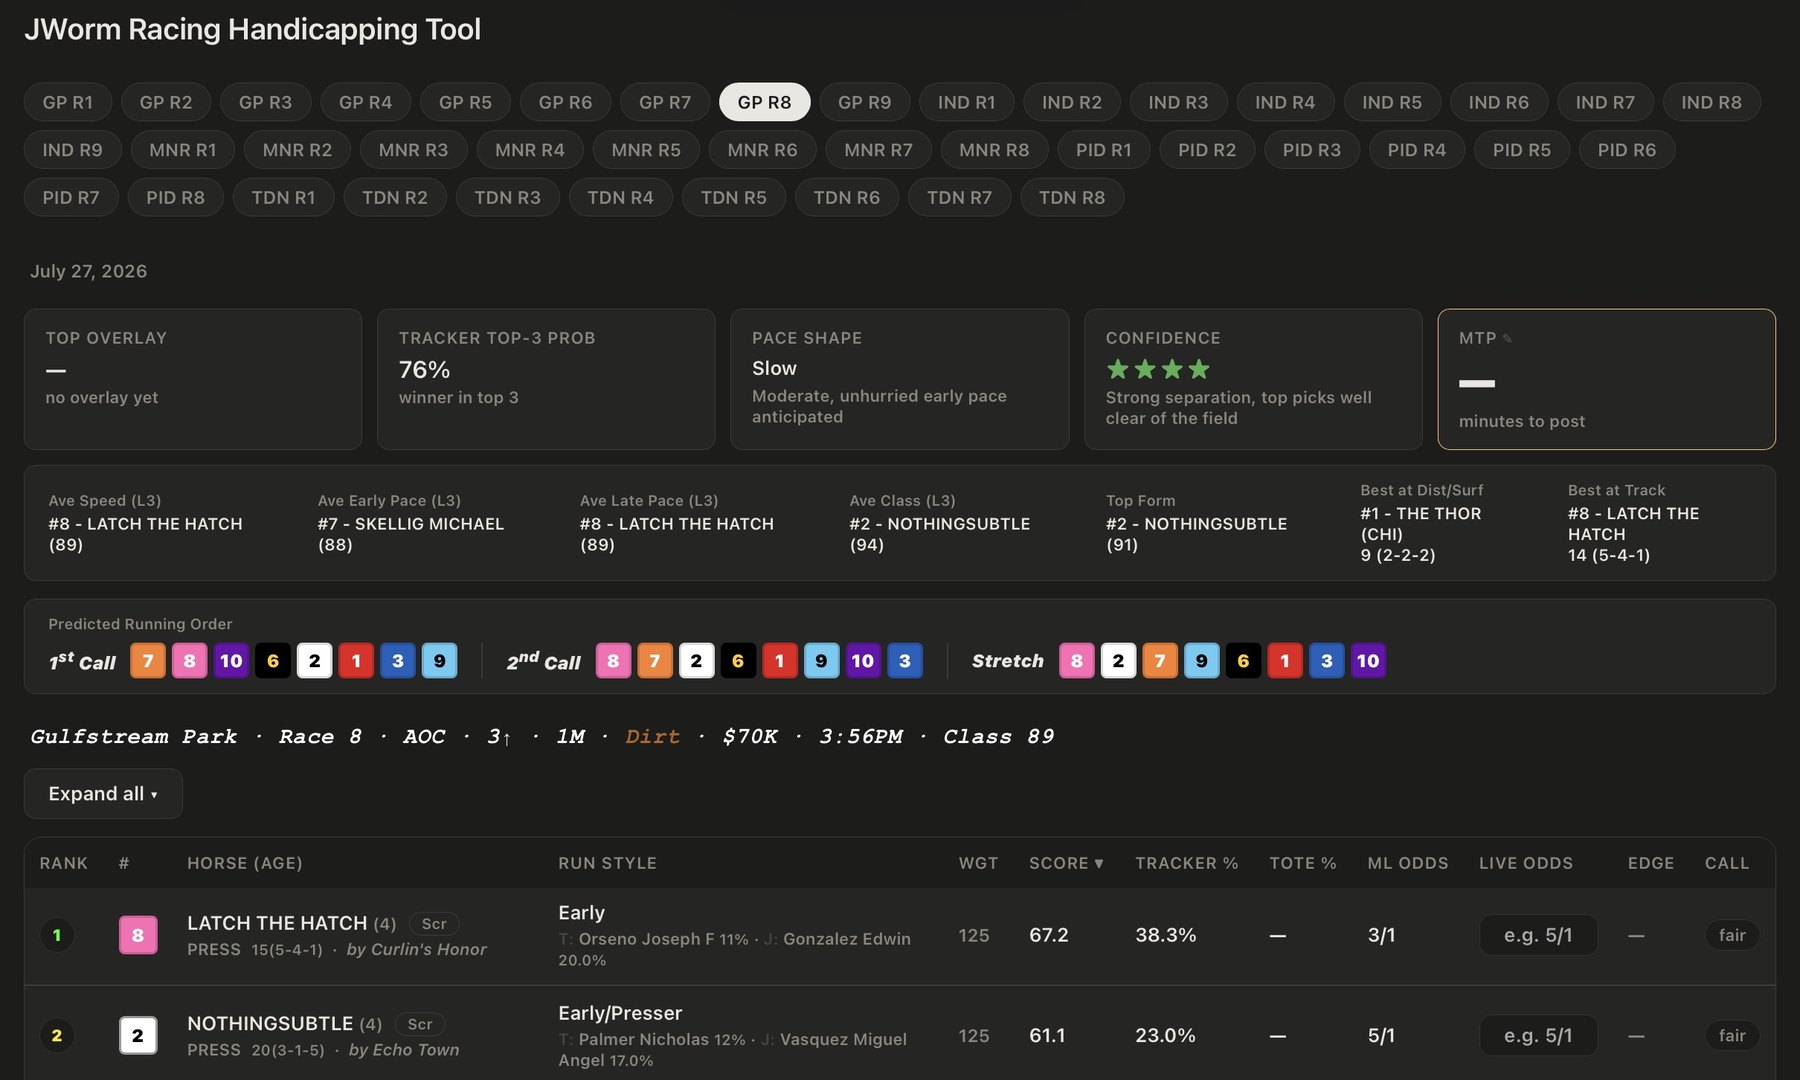
Task: Click the Edge column header
Action: coord(1651,863)
